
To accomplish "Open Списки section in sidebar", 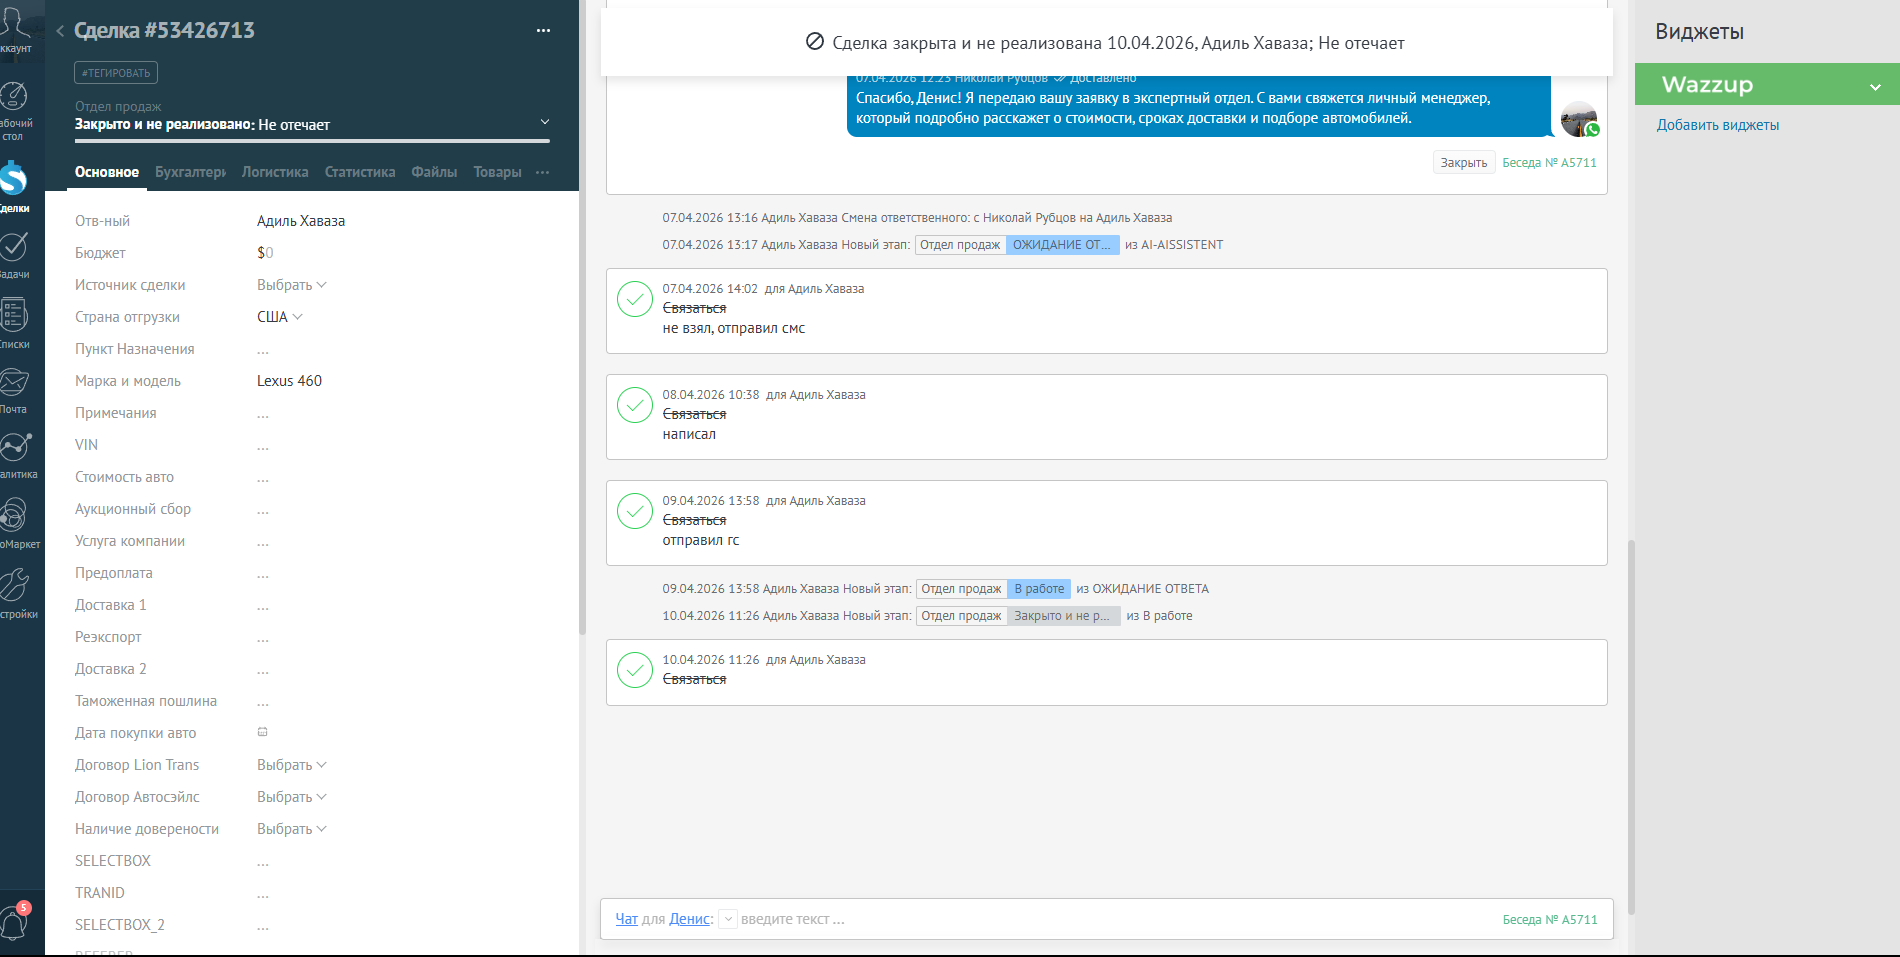I will click(14, 322).
